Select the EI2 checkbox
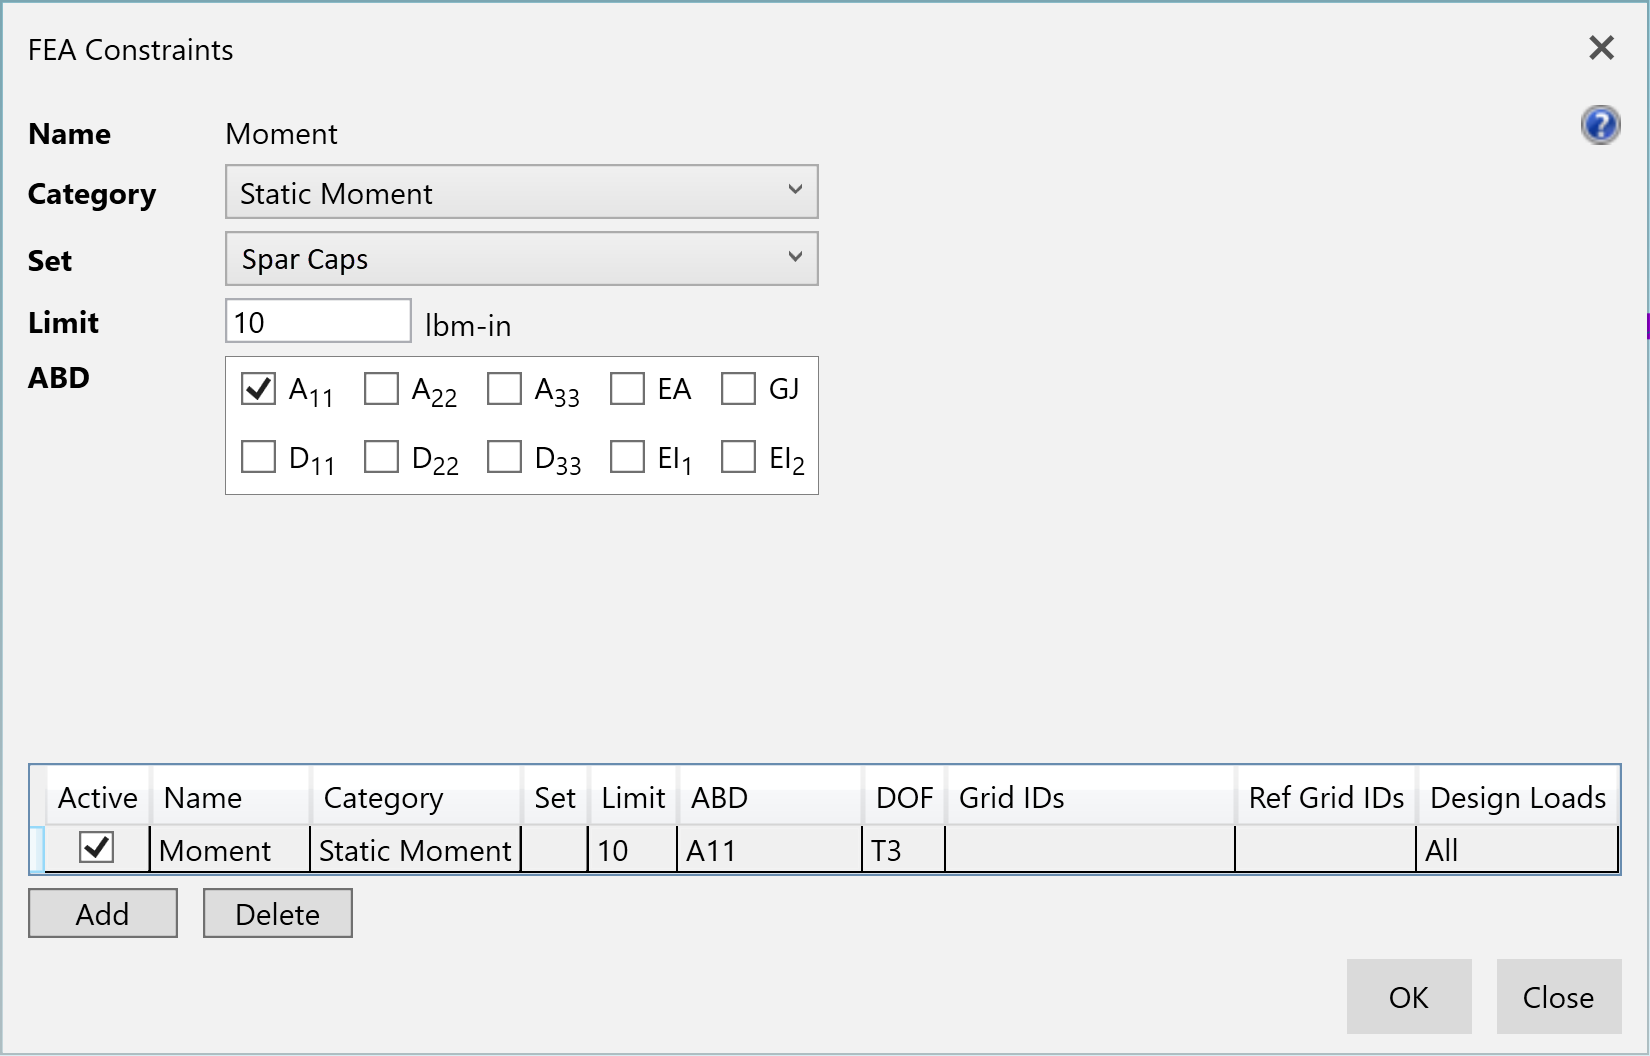This screenshot has width=1650, height=1056. 738,456
